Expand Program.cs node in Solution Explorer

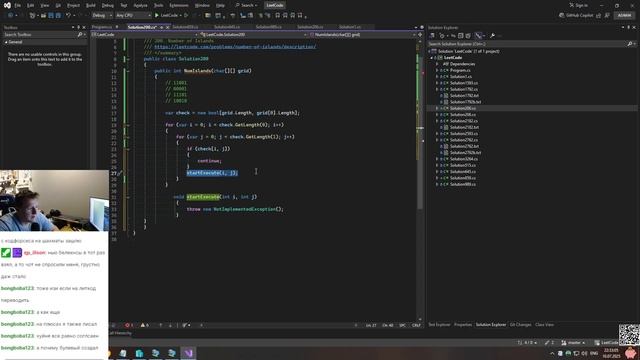click(x=437, y=70)
